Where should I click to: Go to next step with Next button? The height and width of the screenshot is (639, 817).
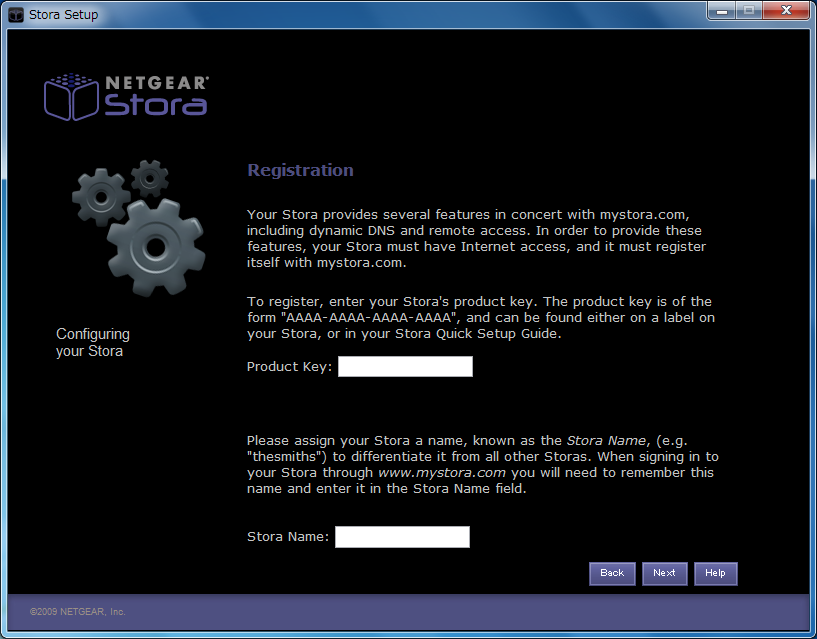coord(664,573)
